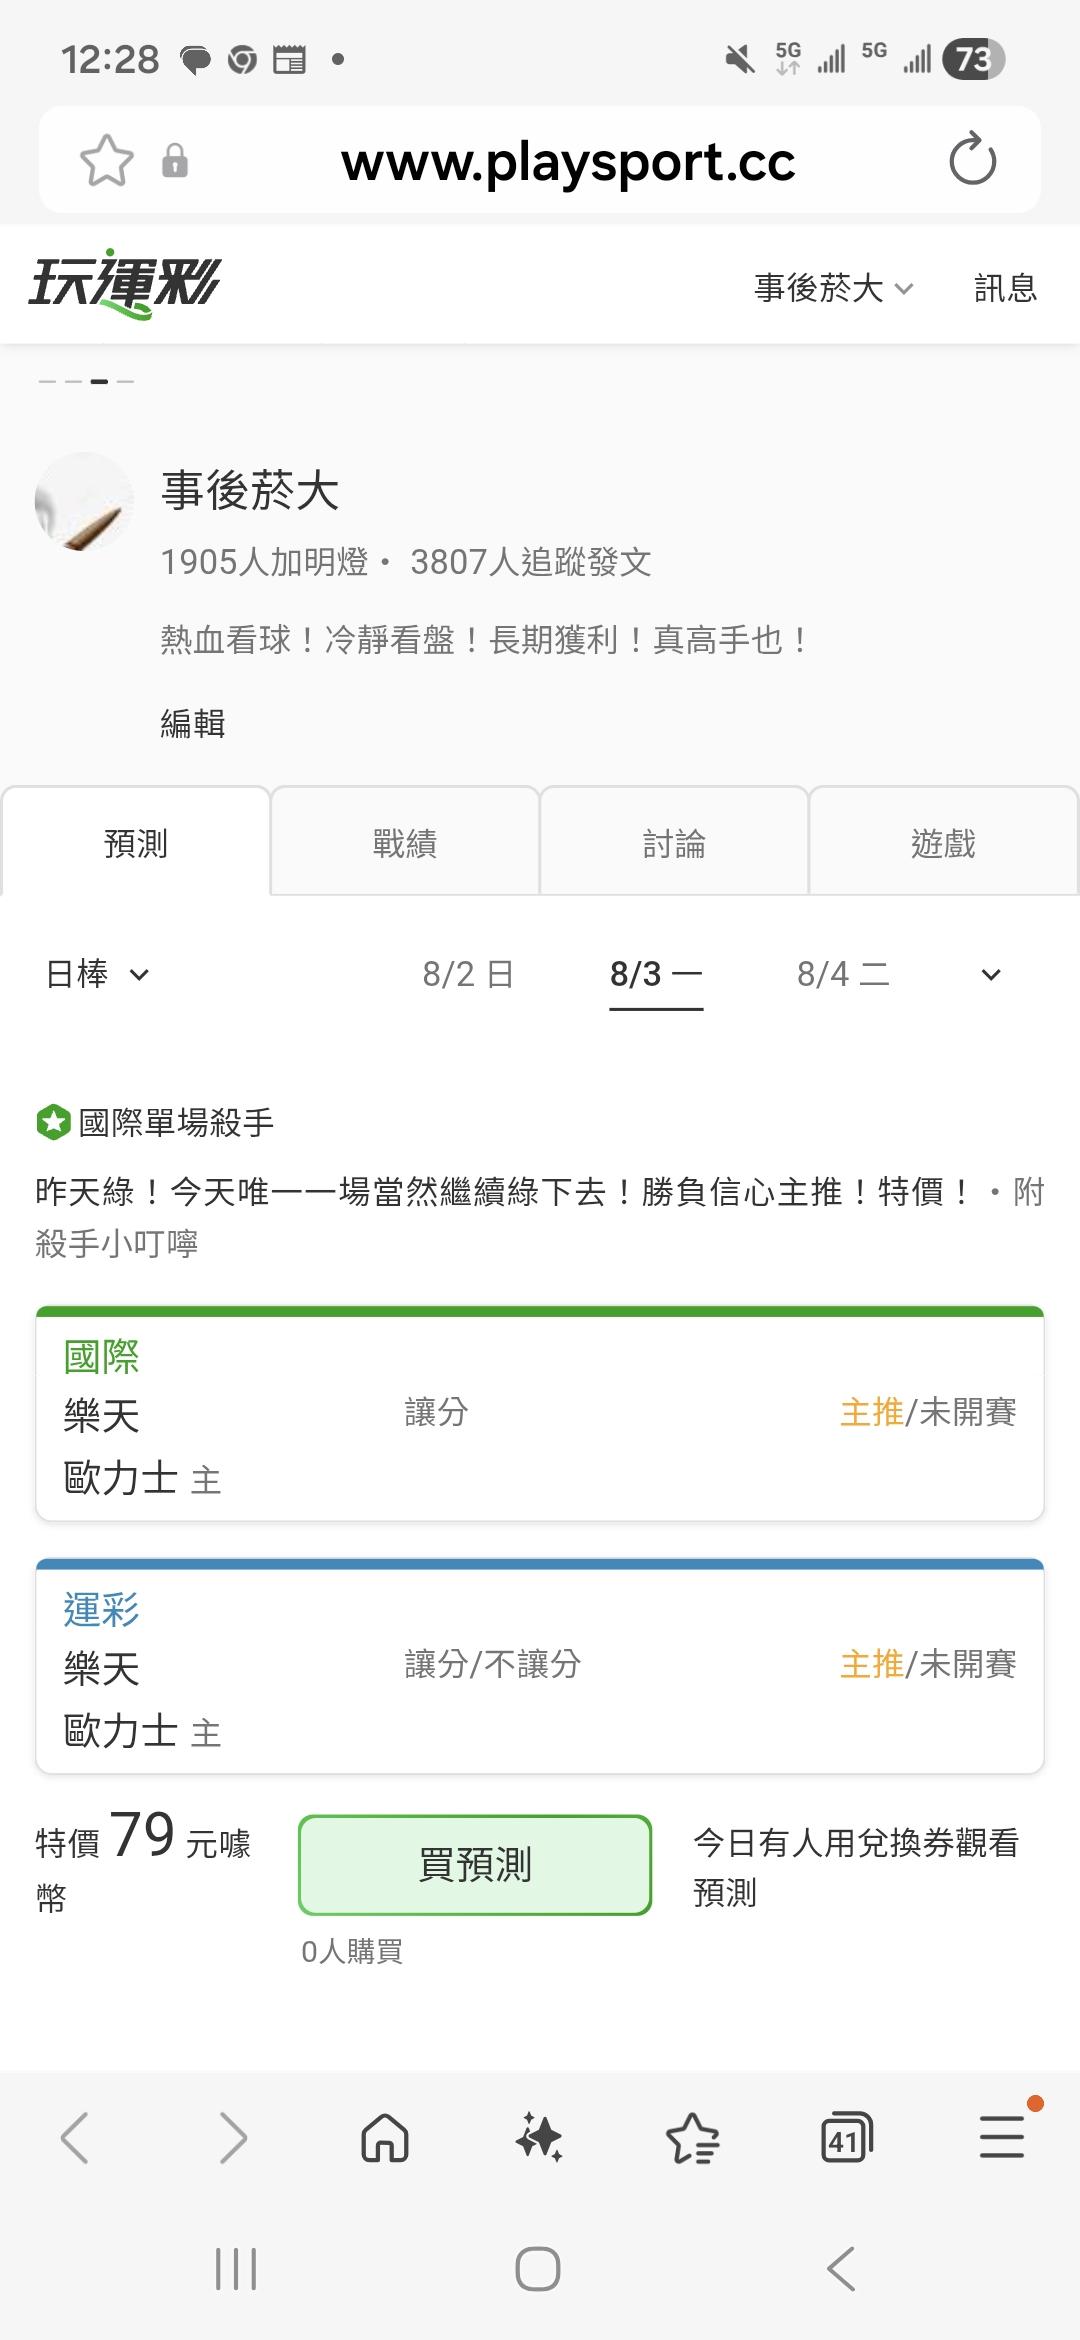This screenshot has width=1080, height=2340.
Task: Switch to the 戰績 tab
Action: 405,842
